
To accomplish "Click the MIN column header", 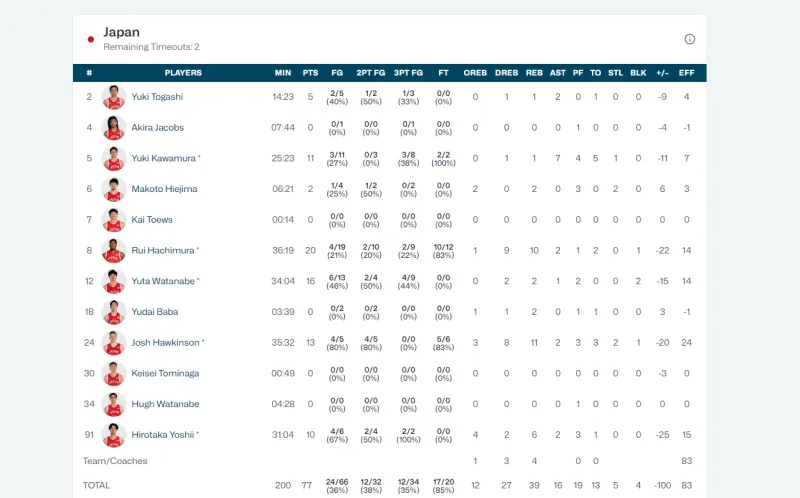I will [x=283, y=73].
